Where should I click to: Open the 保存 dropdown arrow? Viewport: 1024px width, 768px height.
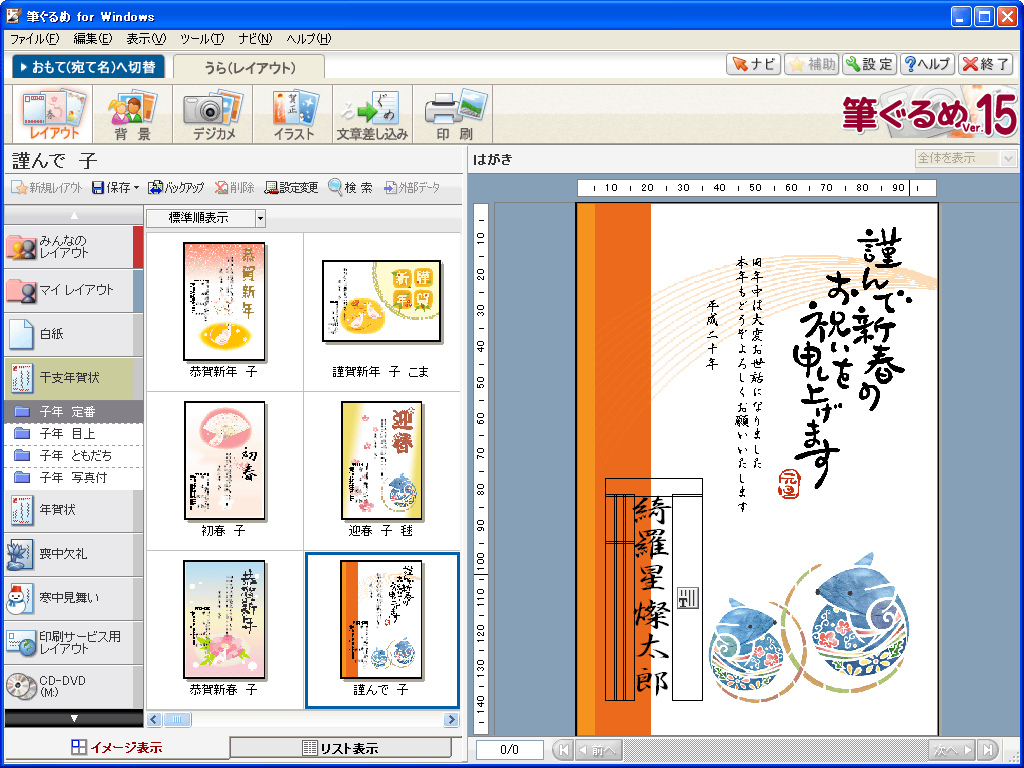coord(136,188)
